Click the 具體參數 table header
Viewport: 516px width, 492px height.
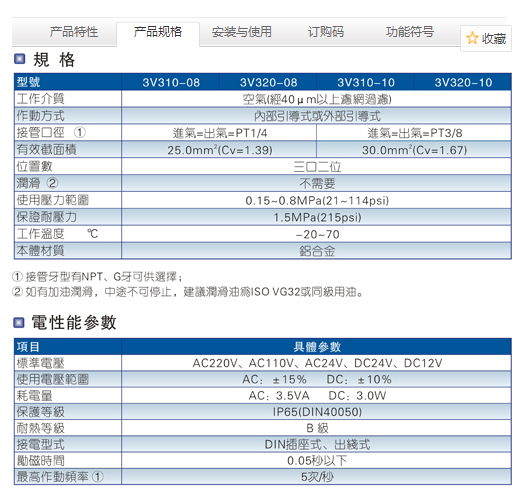click(316, 347)
